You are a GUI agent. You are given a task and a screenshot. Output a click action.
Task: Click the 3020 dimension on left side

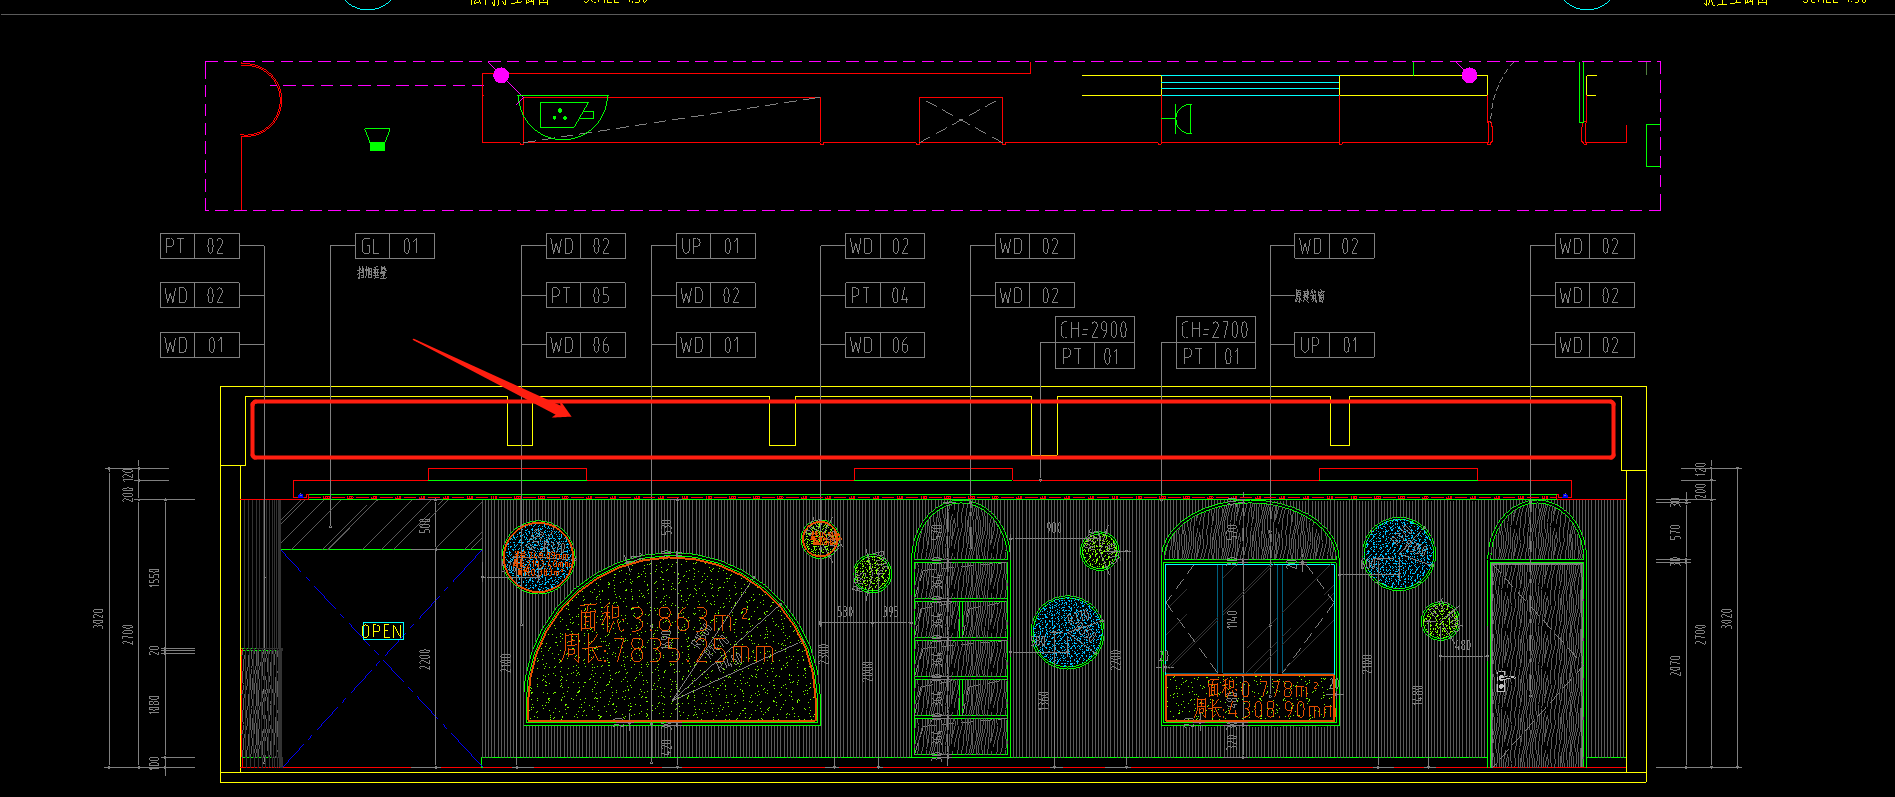pyautogui.click(x=98, y=618)
